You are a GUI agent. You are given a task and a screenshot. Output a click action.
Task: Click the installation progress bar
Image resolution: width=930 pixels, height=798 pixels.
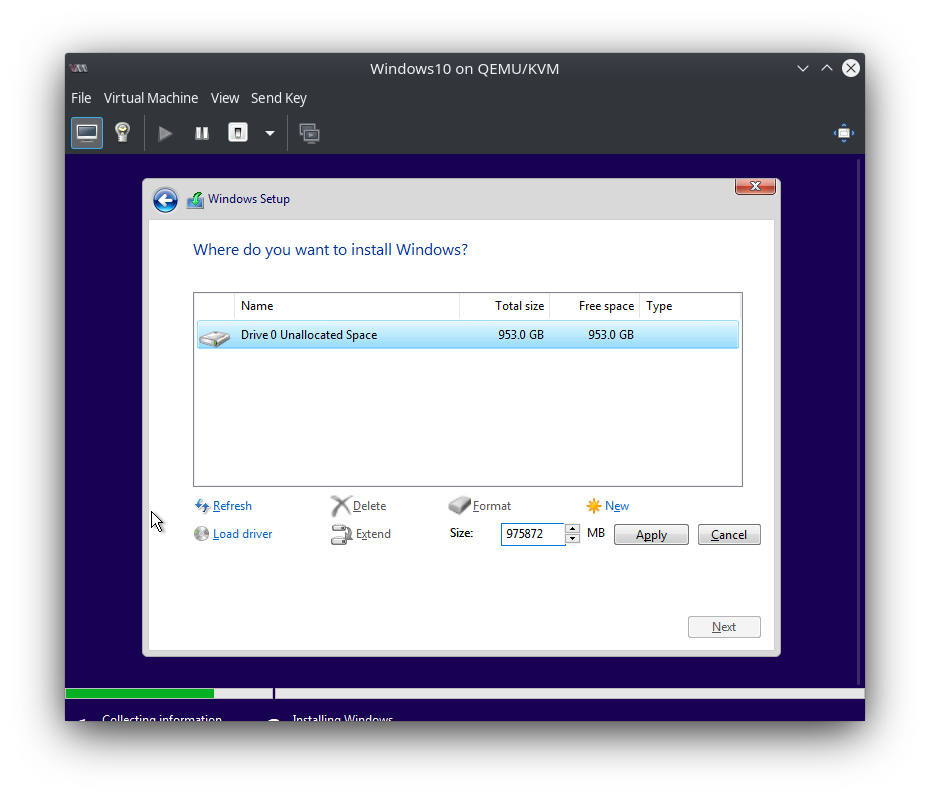(x=465, y=694)
